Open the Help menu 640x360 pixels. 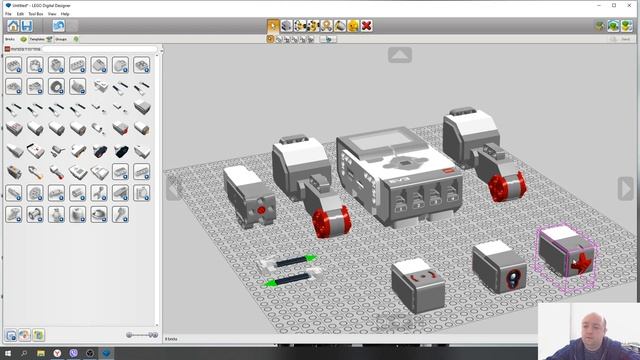point(65,14)
